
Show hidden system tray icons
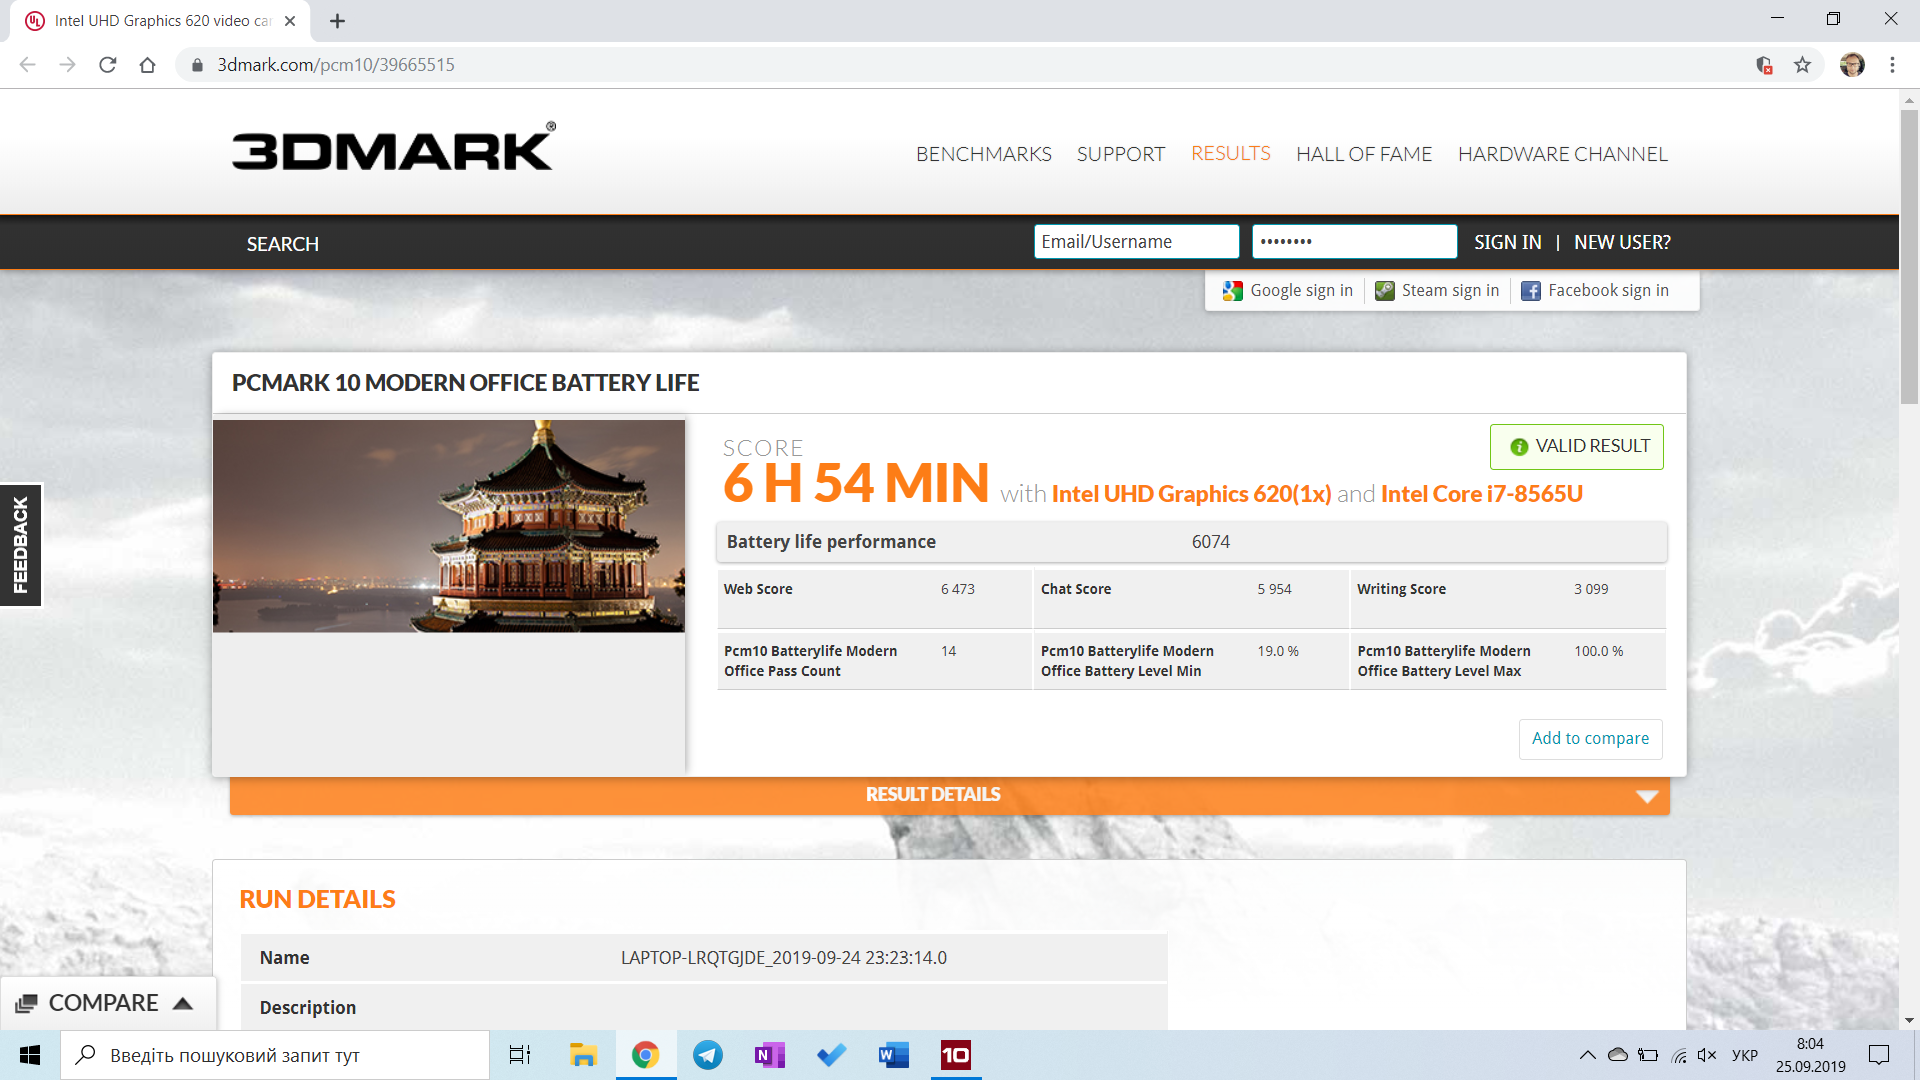tap(1587, 1055)
